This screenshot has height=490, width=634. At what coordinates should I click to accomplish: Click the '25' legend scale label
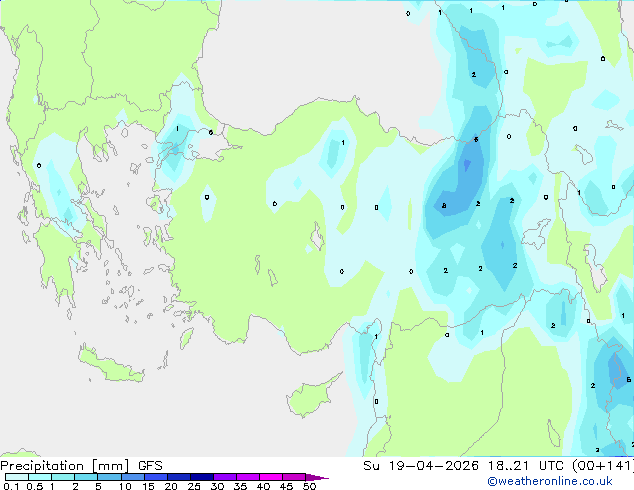[194, 486]
